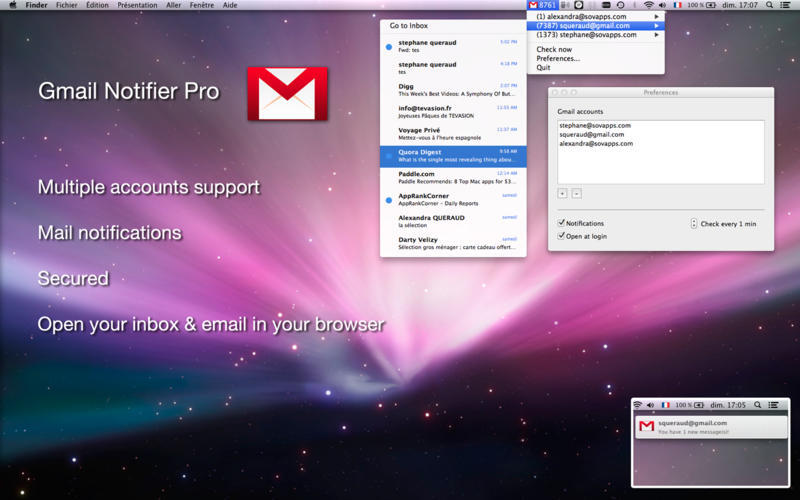Screen dimensions: 800x500
Task: Open the stephane queraud 'tes' email
Action: (x=453, y=68)
